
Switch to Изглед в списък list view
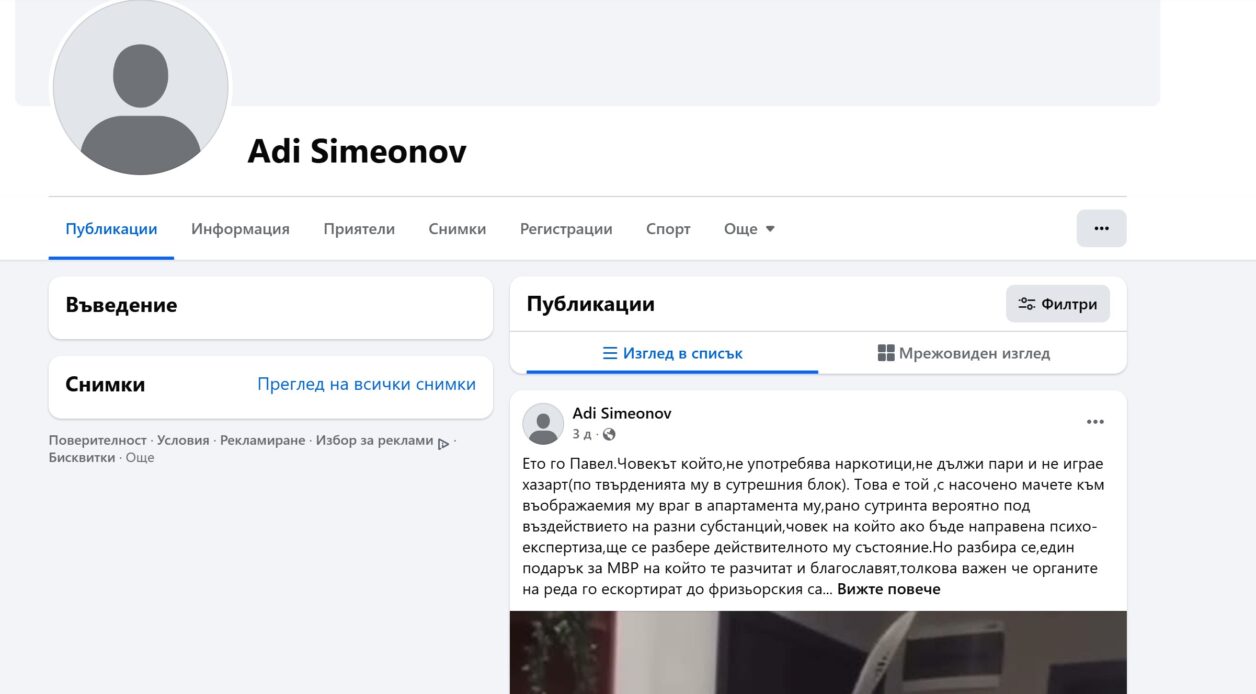click(x=672, y=353)
